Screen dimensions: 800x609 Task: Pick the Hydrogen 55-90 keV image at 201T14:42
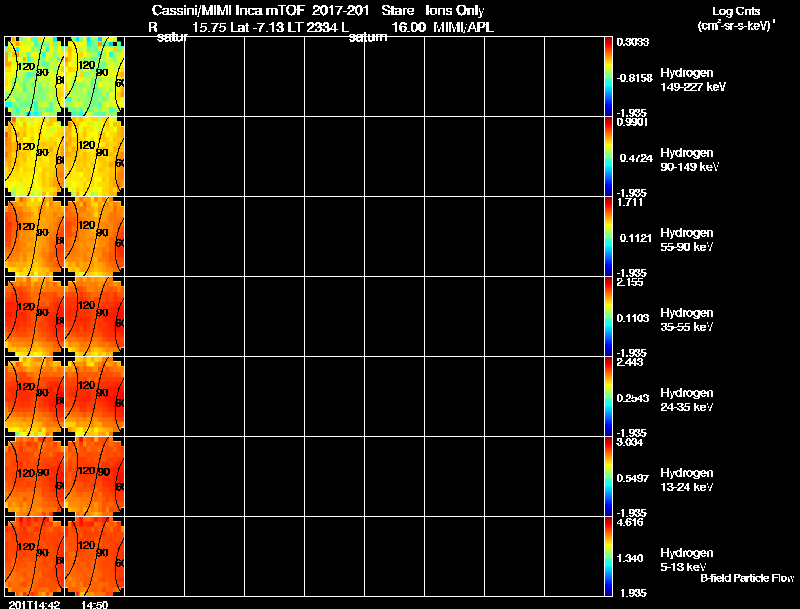coord(35,237)
